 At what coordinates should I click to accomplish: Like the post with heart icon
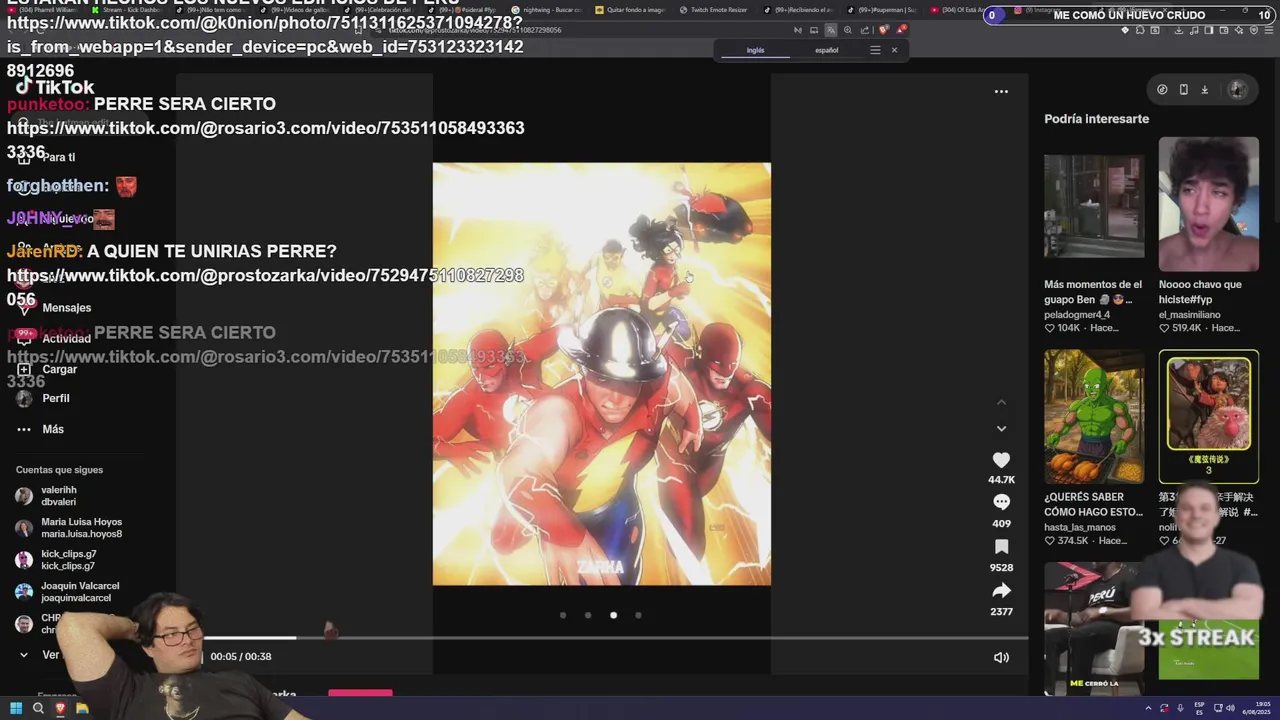(1001, 460)
